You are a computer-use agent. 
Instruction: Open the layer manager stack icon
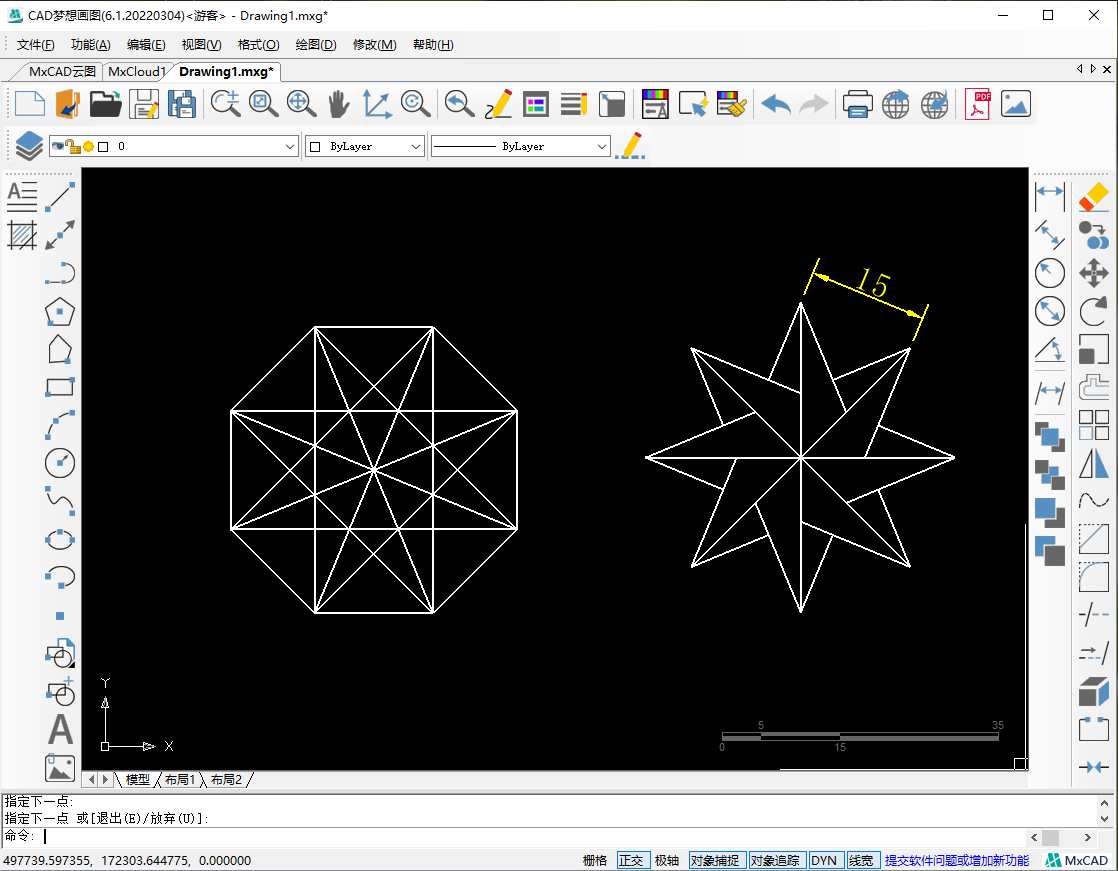pyautogui.click(x=28, y=147)
